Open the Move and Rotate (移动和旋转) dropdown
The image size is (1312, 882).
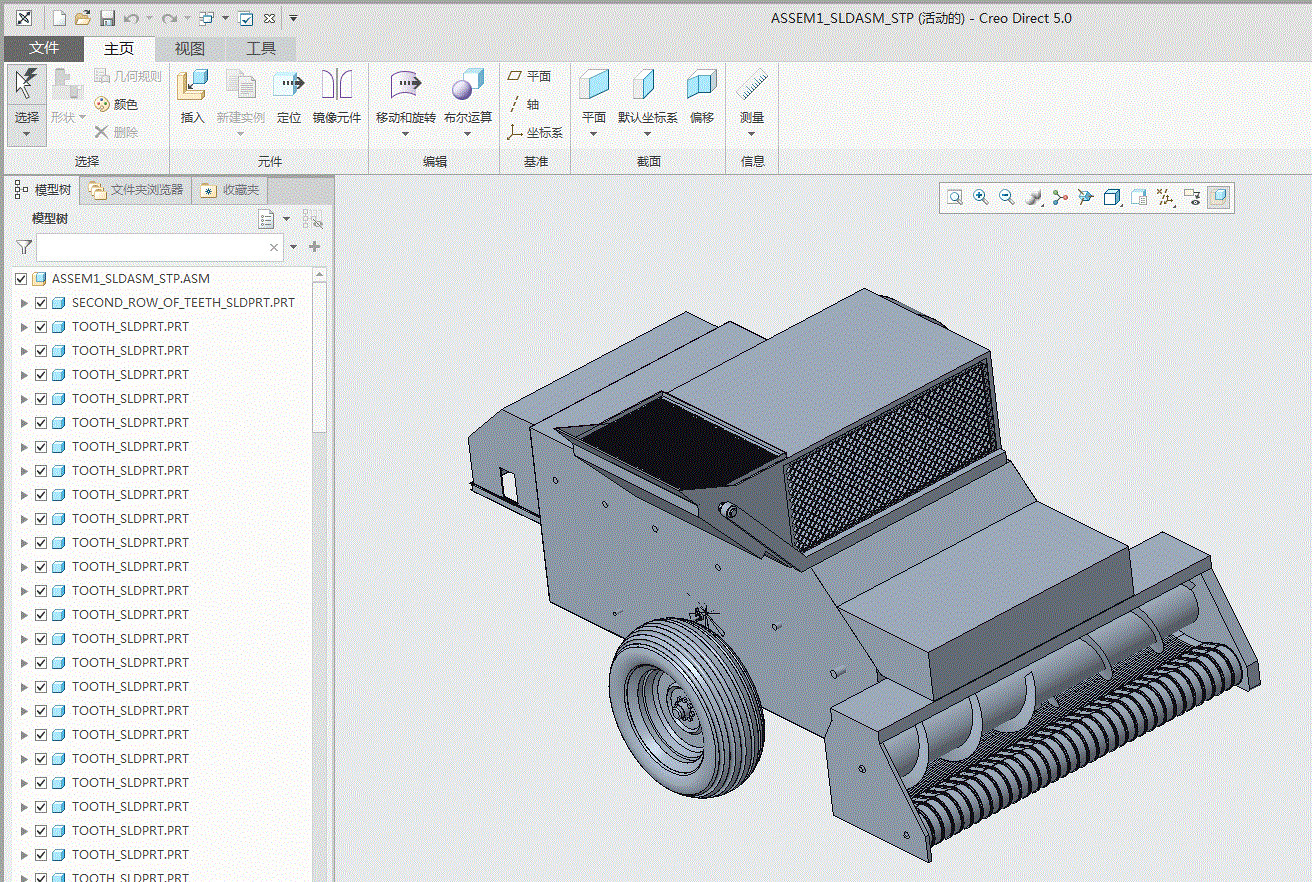405,134
